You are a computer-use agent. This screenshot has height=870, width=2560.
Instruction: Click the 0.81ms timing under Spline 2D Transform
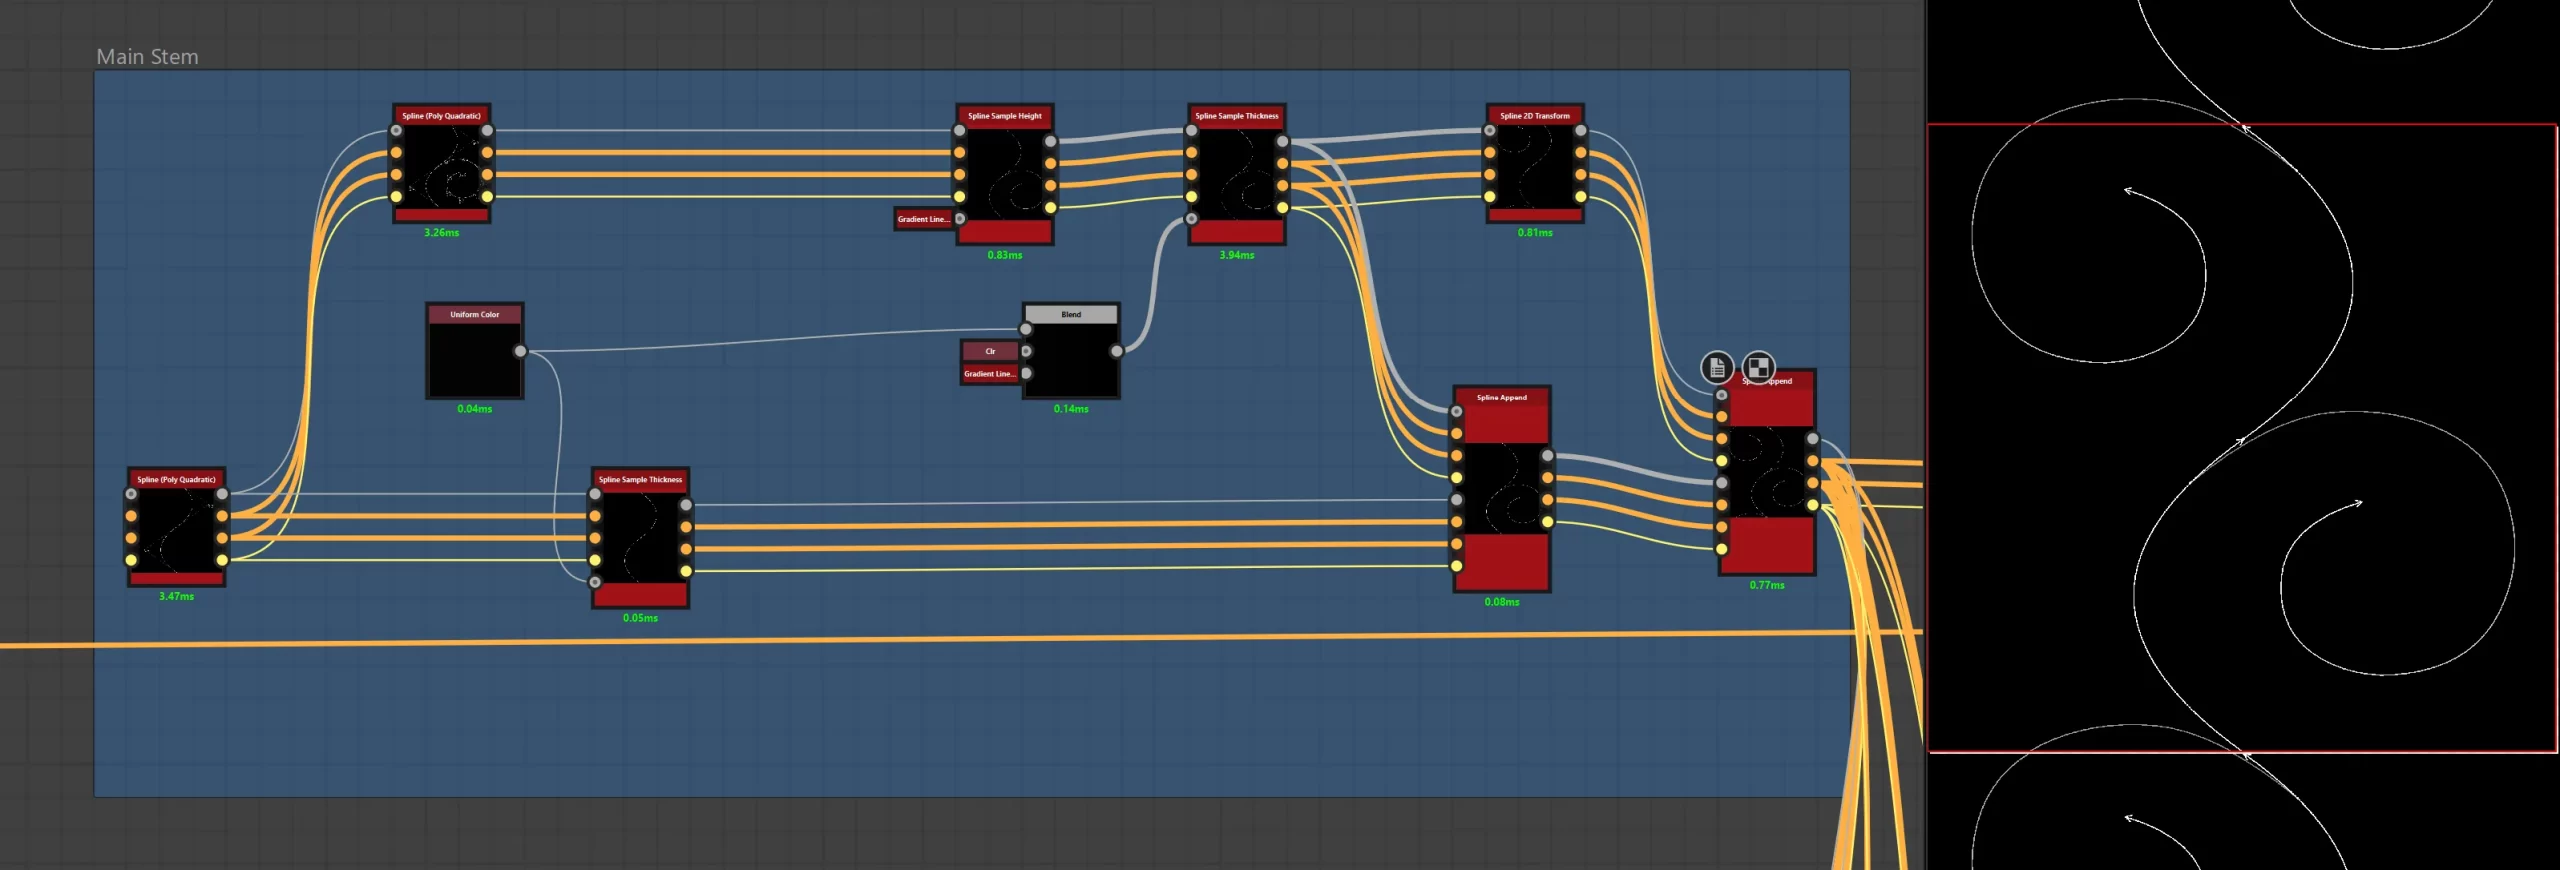1535,233
